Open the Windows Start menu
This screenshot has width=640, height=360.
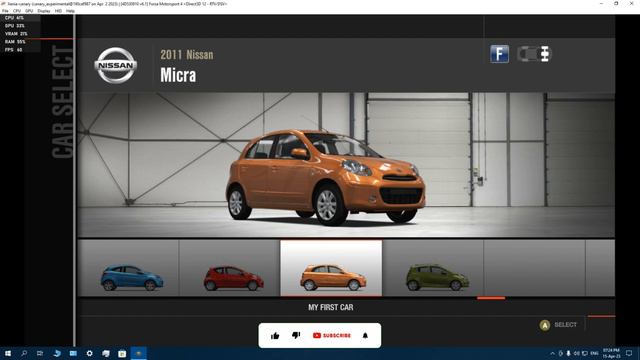8,353
